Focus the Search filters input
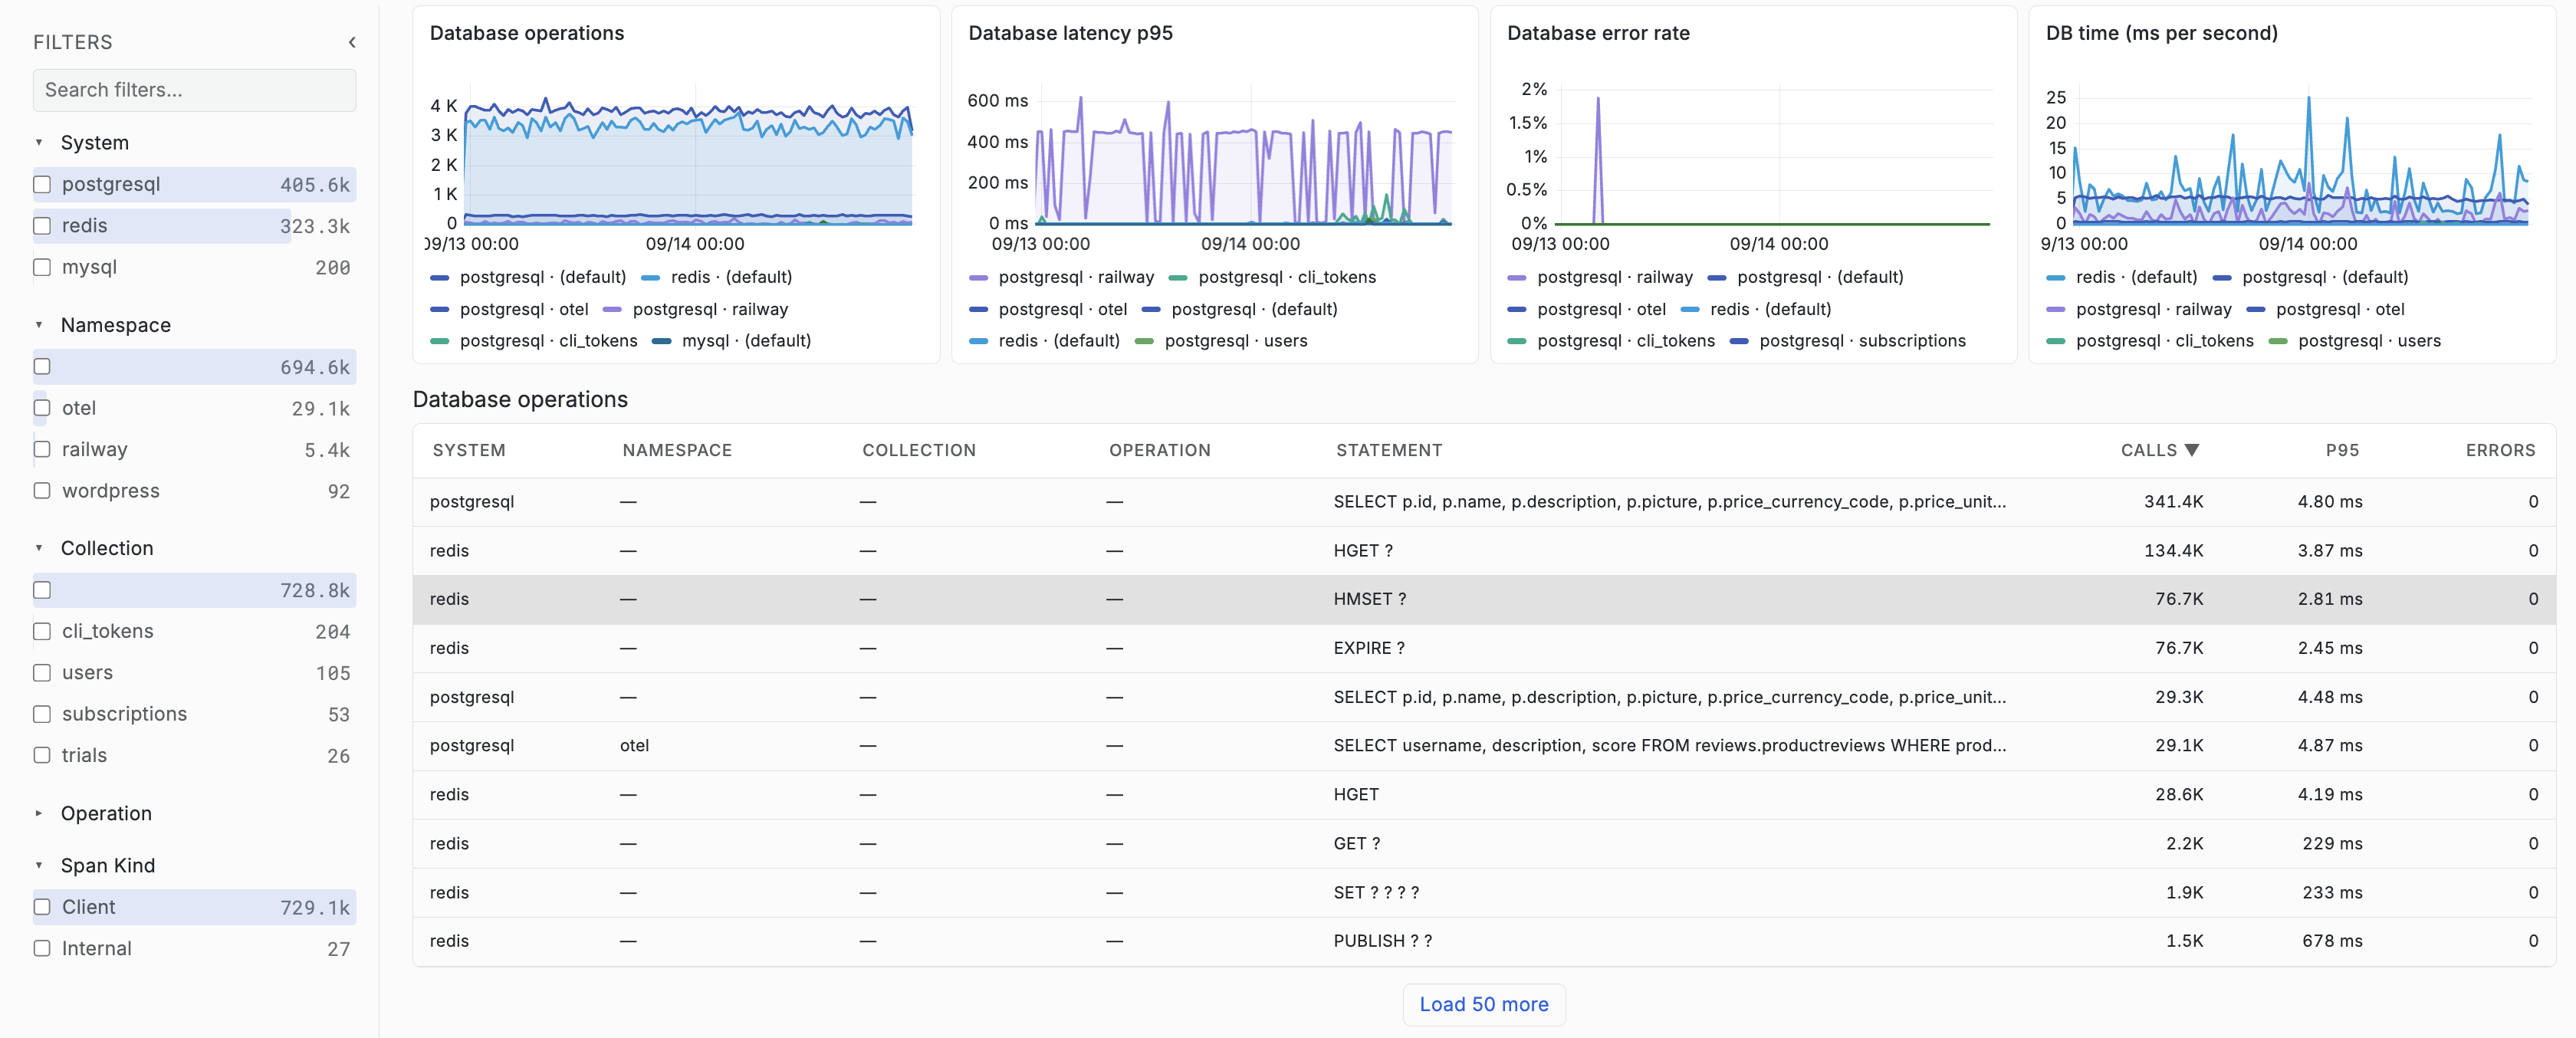Viewport: 2576px width, 1038px height. 194,90
